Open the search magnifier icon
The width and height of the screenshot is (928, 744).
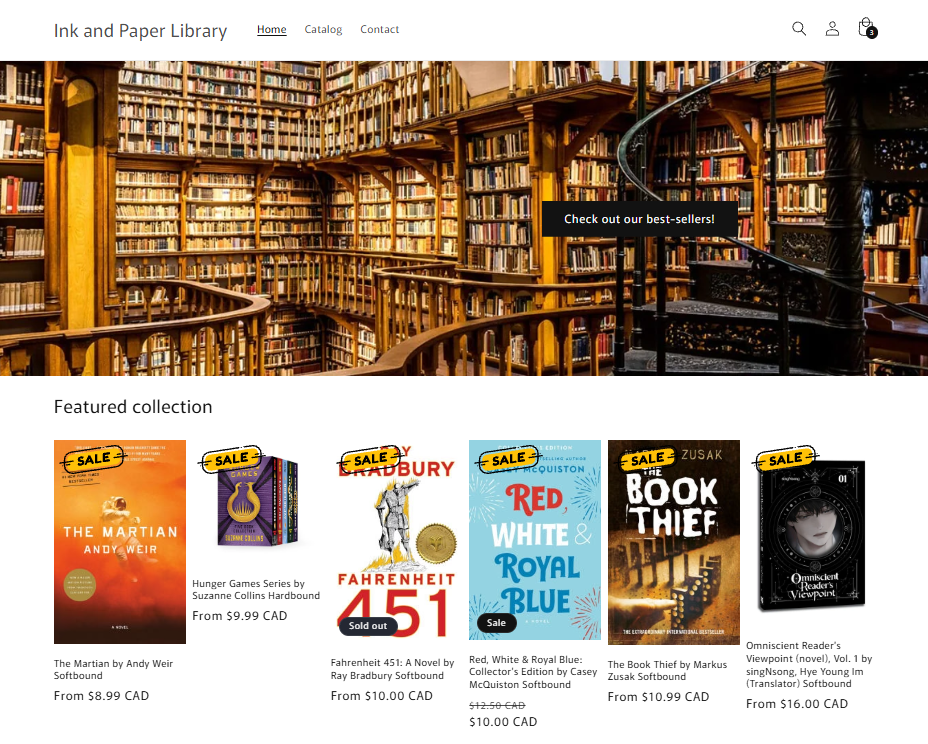point(799,29)
